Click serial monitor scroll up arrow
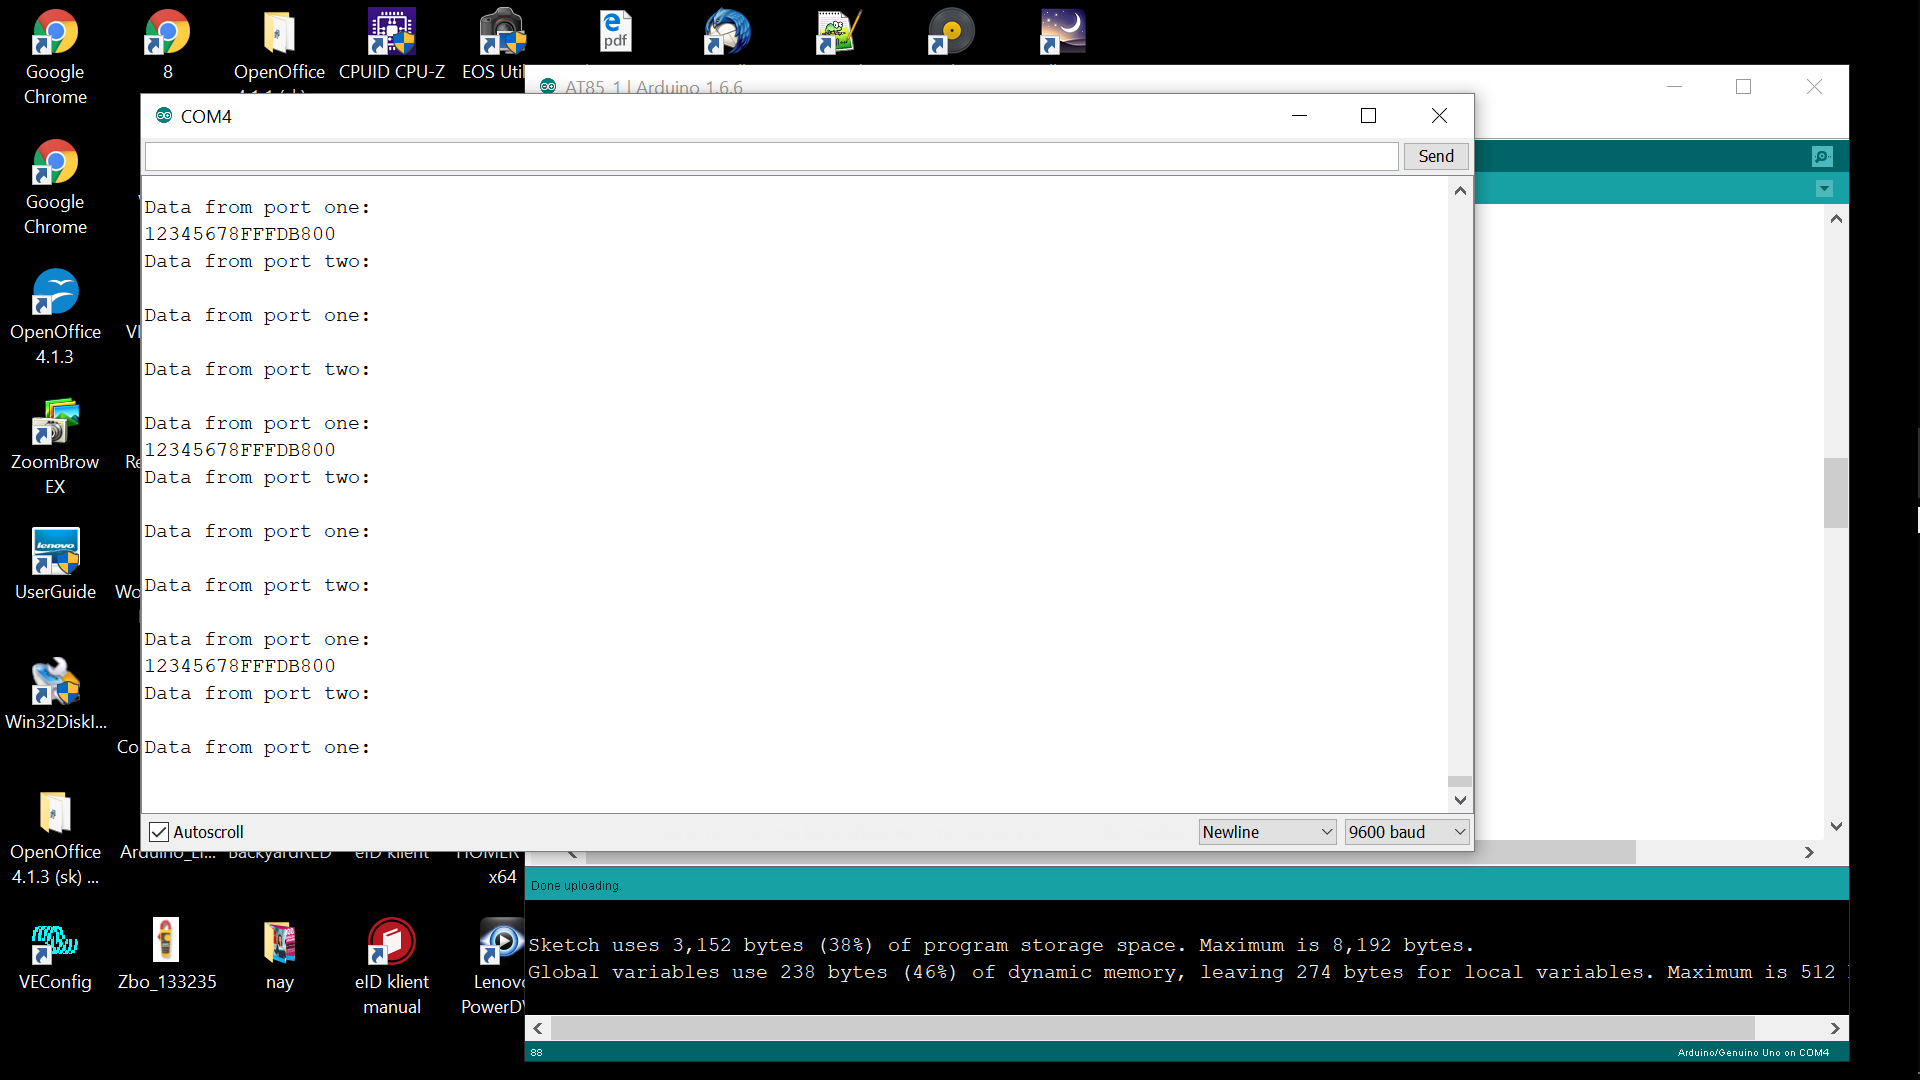This screenshot has height=1080, width=1920. pyautogui.click(x=1460, y=191)
